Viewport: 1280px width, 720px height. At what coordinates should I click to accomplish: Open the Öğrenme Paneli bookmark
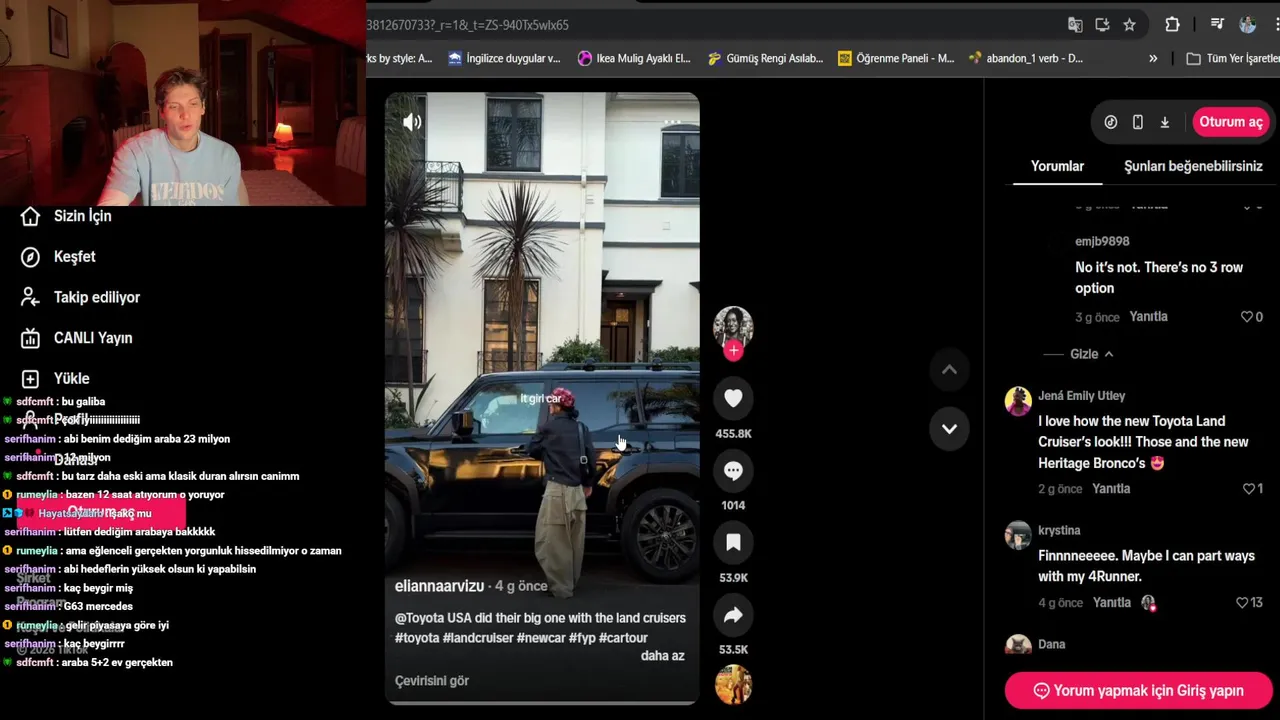click(x=896, y=59)
